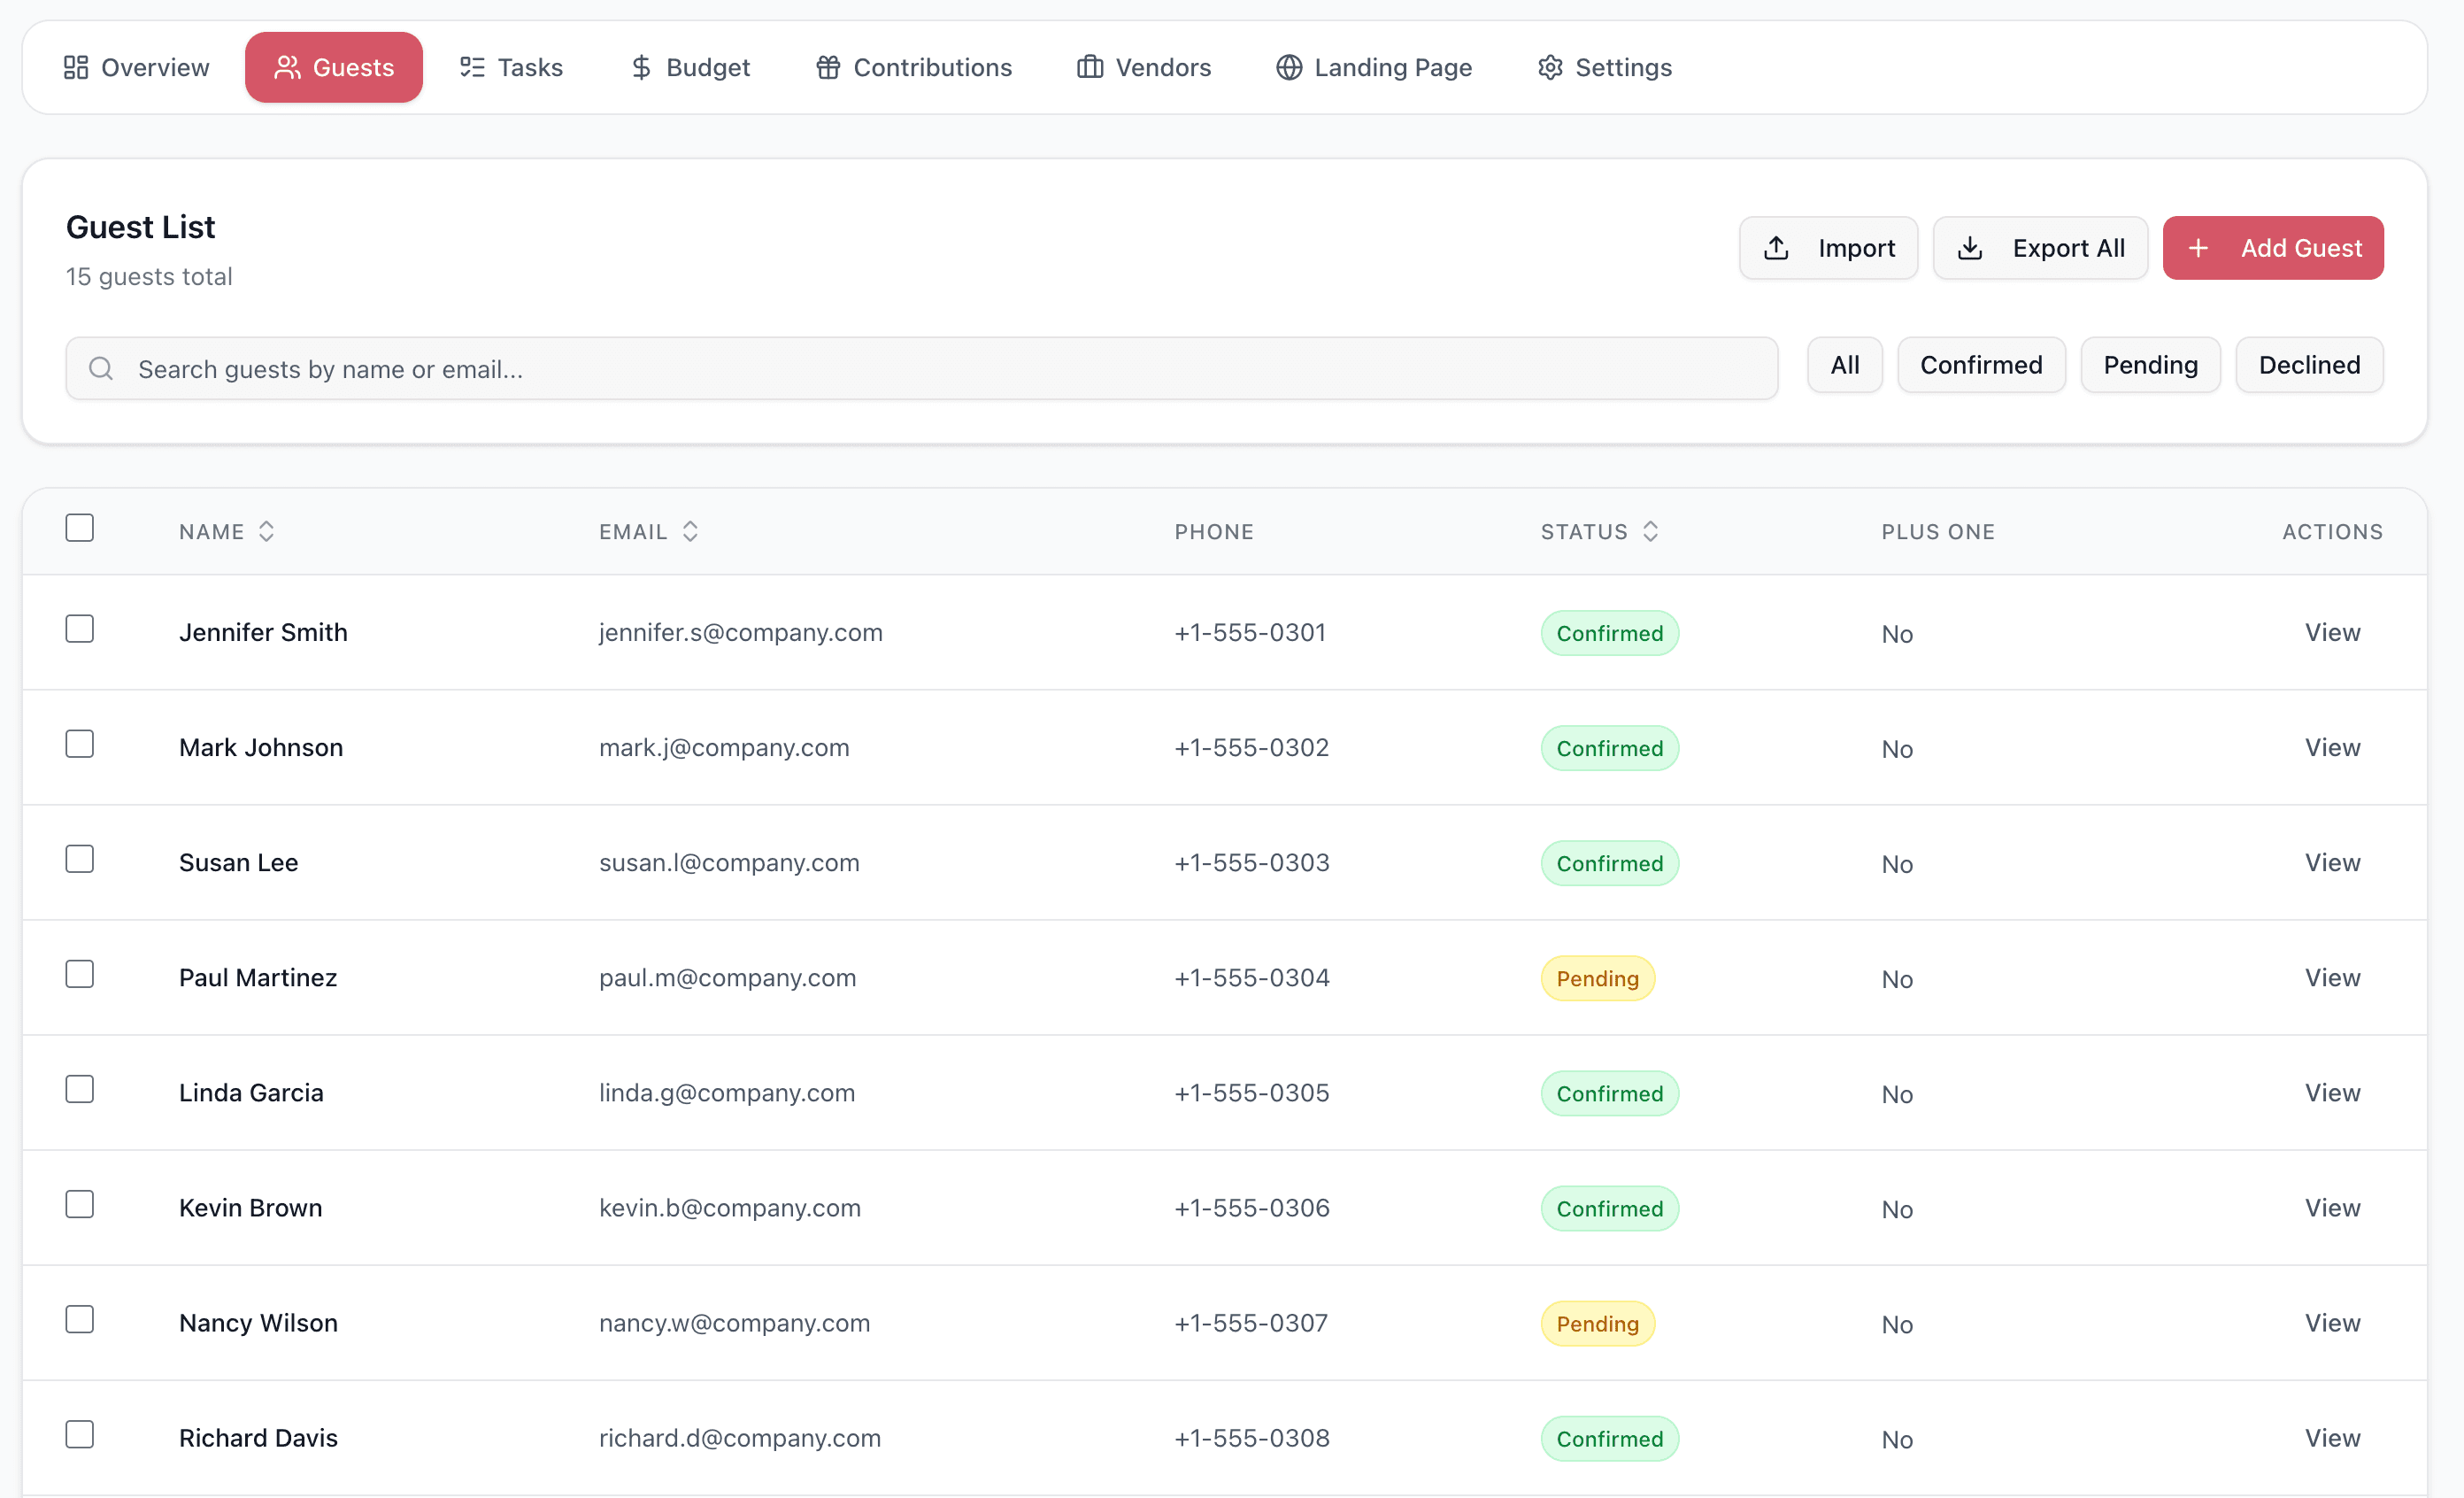This screenshot has height=1498, width=2464.
Task: Sort by Status column arrows
Action: pos(1650,532)
